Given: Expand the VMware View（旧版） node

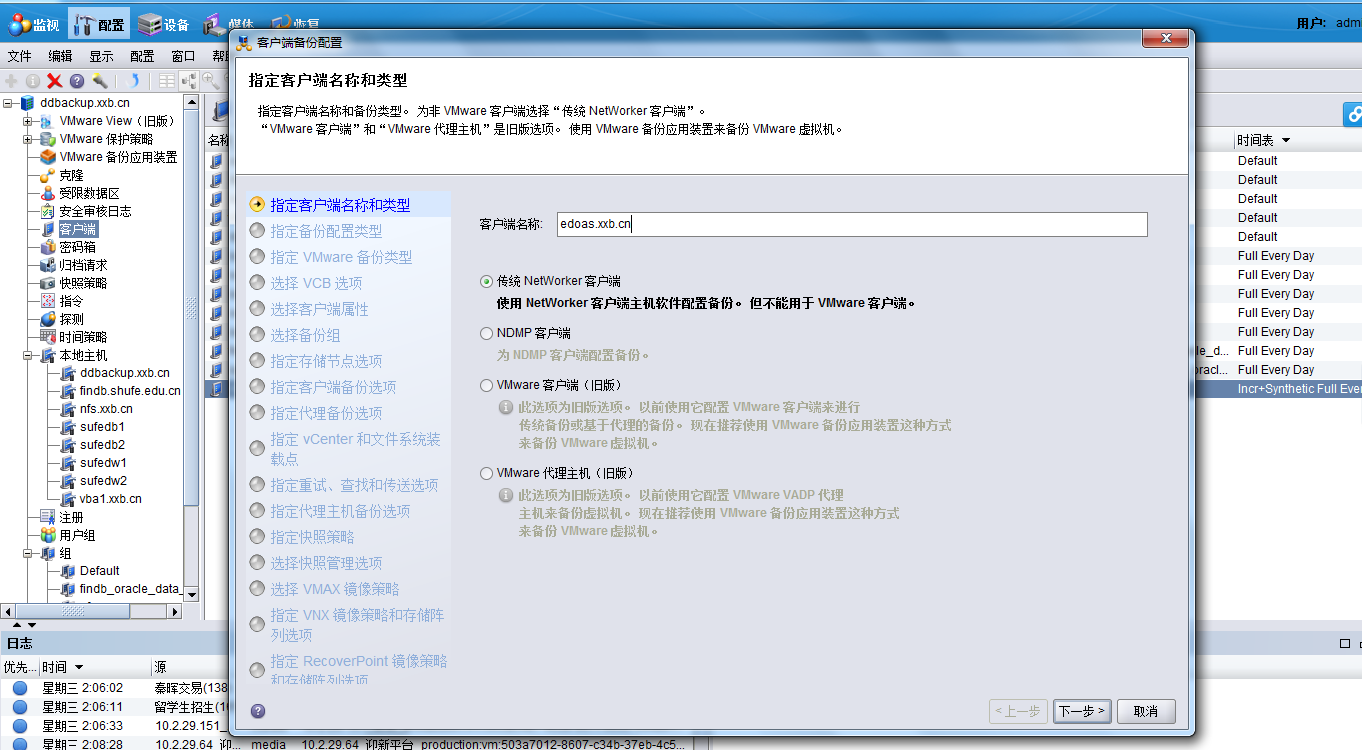Looking at the screenshot, I should point(28,121).
